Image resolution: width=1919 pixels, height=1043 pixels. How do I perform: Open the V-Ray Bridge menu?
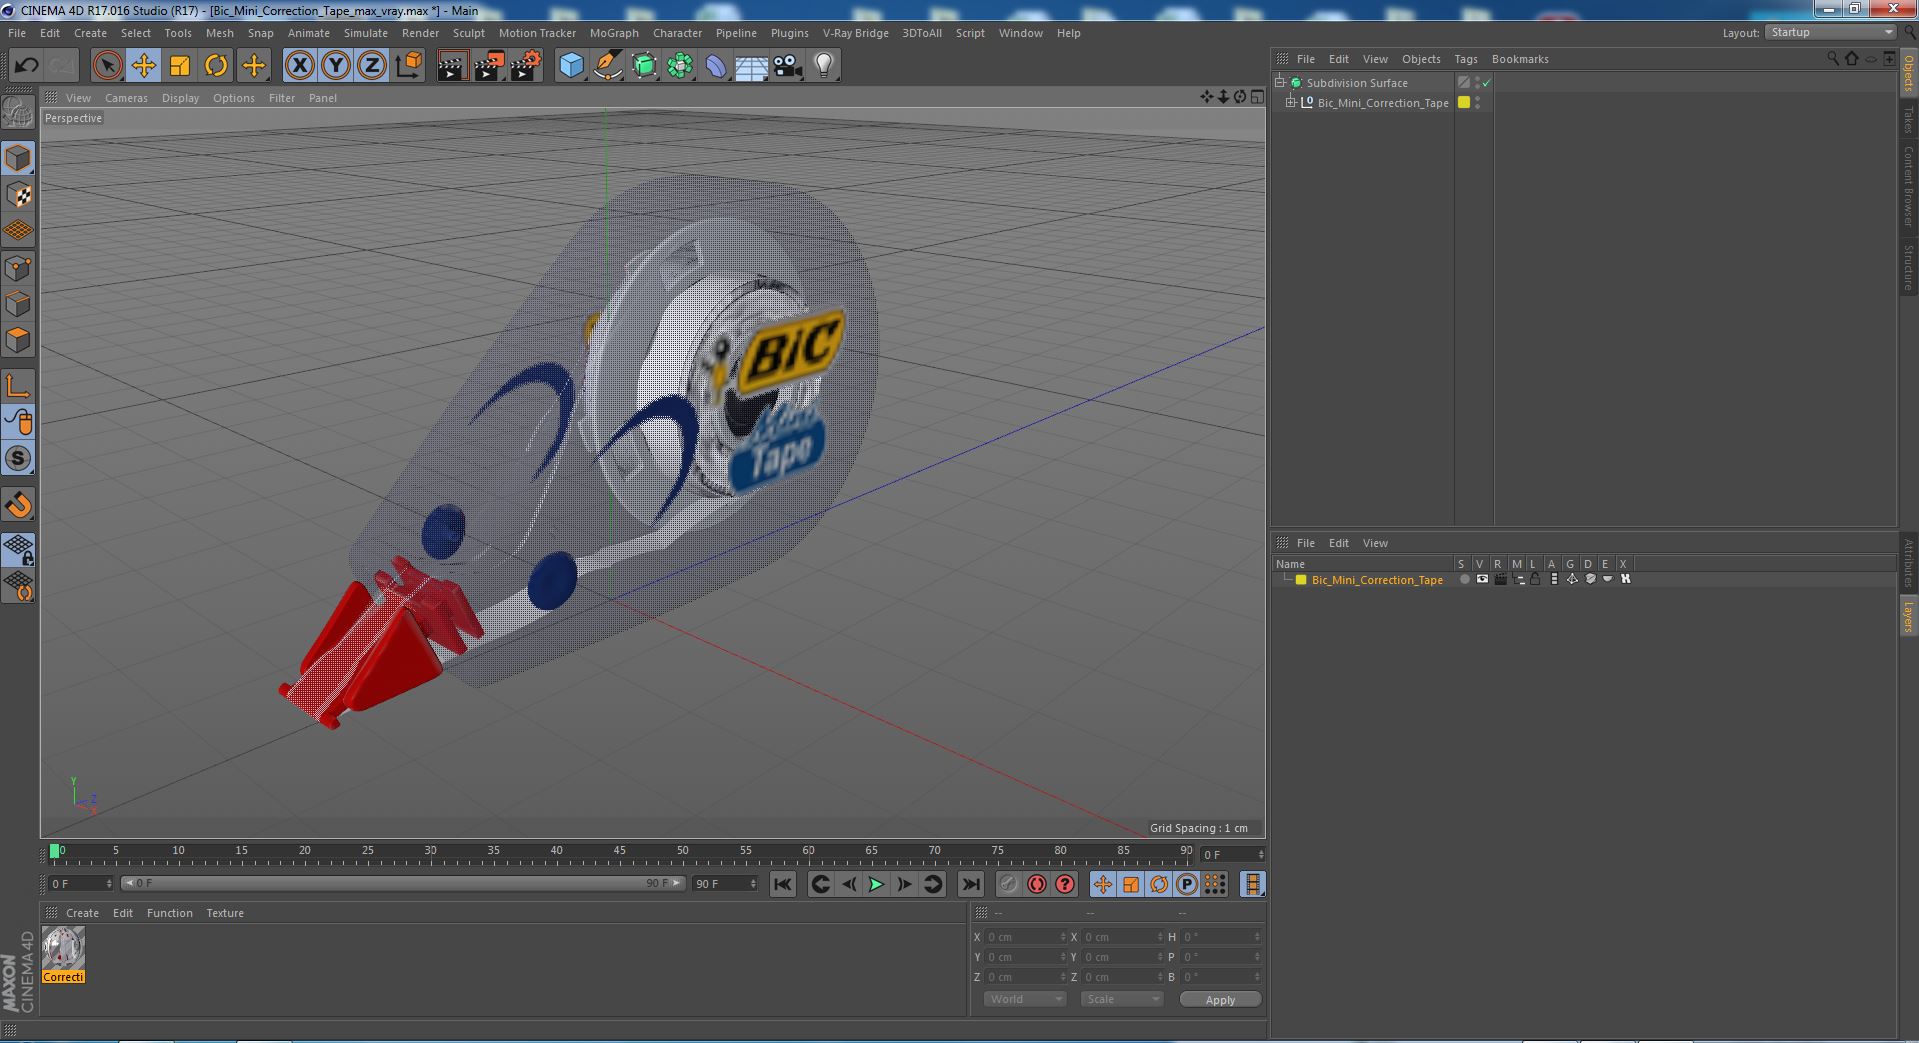tap(855, 33)
